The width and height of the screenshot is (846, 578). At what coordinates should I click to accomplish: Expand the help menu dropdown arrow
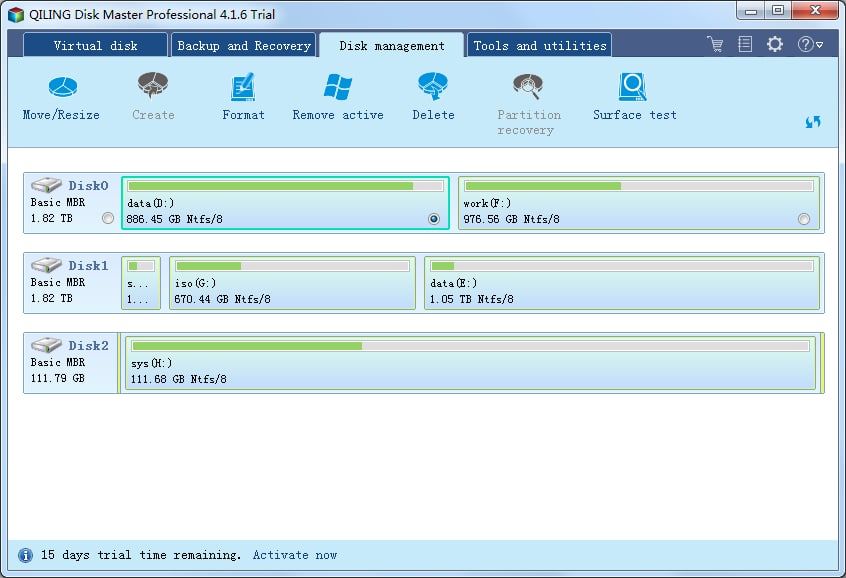click(820, 45)
